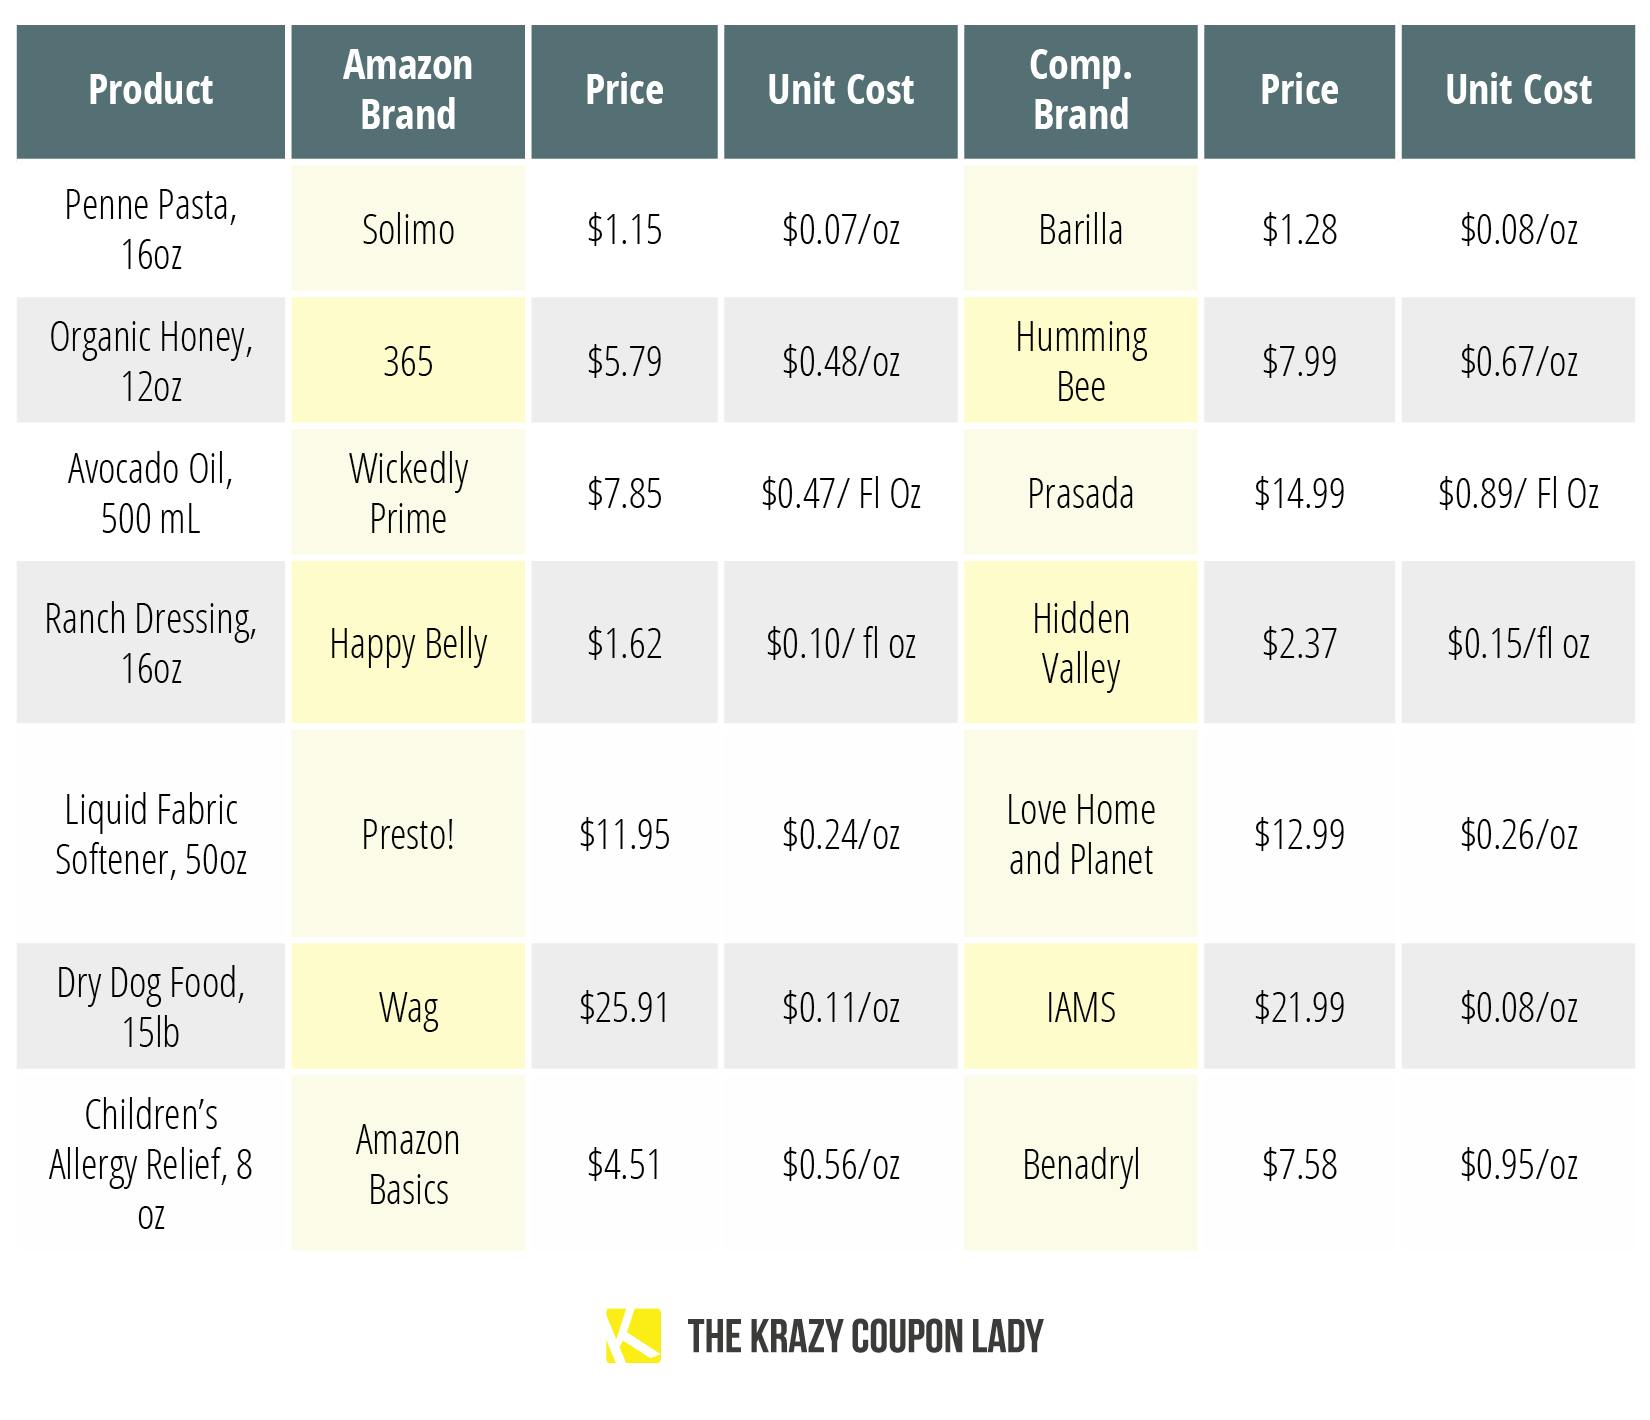The width and height of the screenshot is (1650, 1420).
Task: Click the Krazy Coupon Lady yellow K logo
Action: pos(633,1335)
